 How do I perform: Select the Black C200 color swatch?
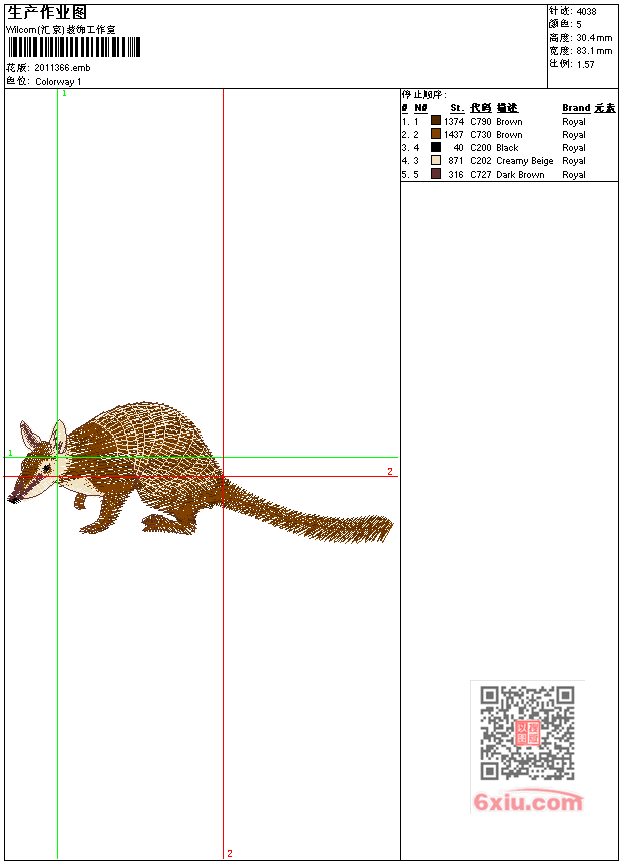pos(436,147)
